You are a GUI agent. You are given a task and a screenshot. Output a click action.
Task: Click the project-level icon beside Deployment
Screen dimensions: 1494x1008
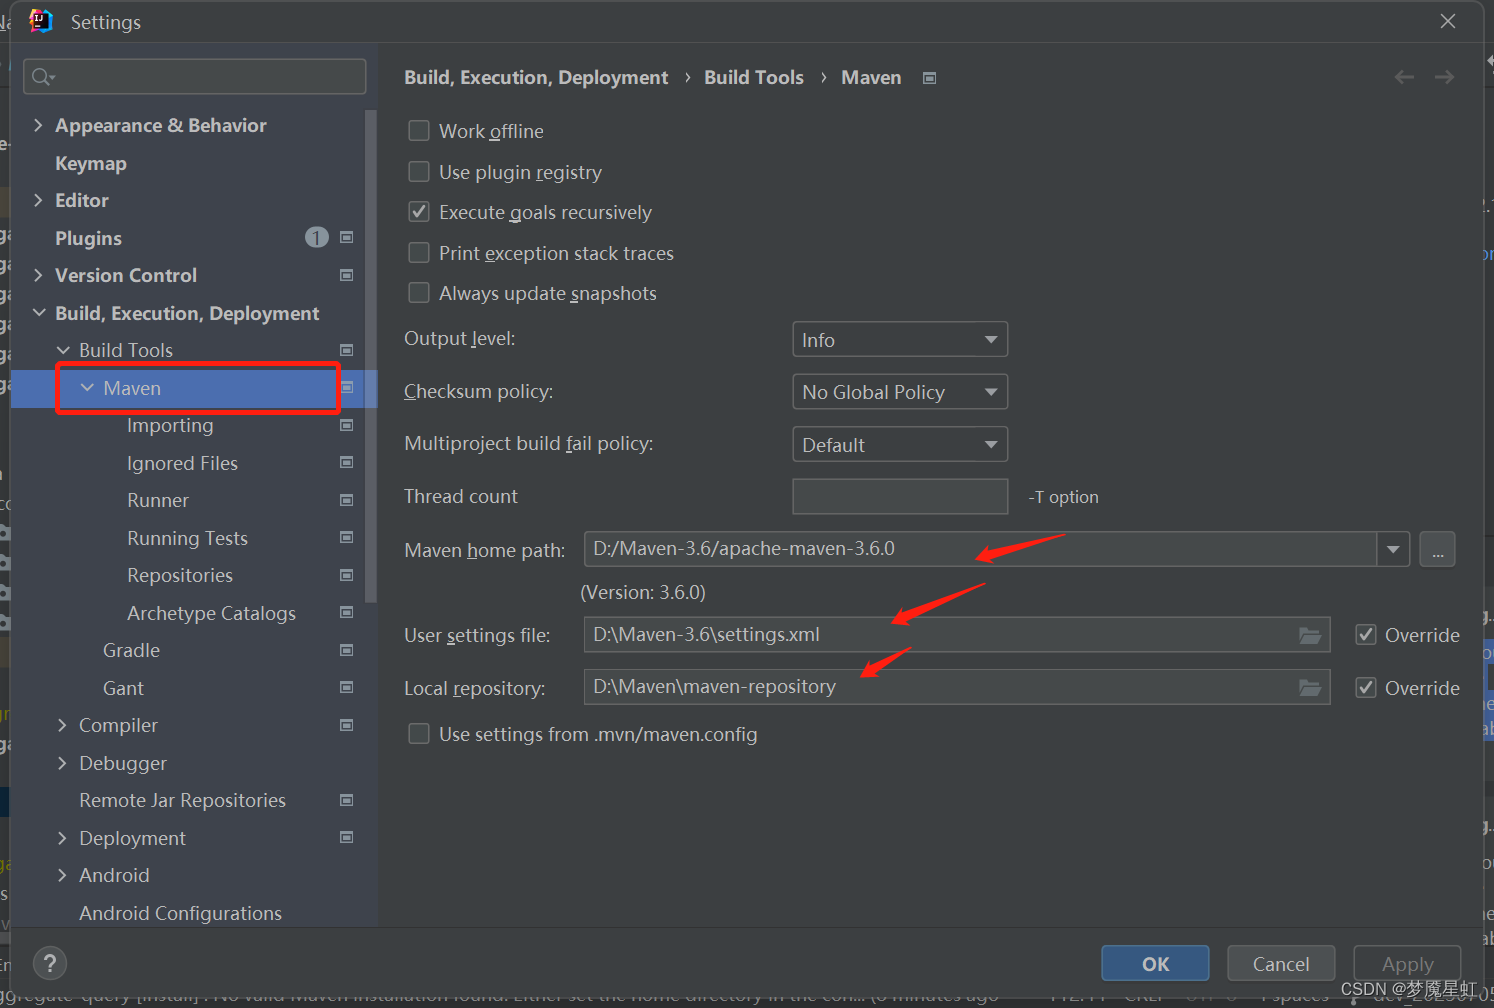pyautogui.click(x=347, y=837)
